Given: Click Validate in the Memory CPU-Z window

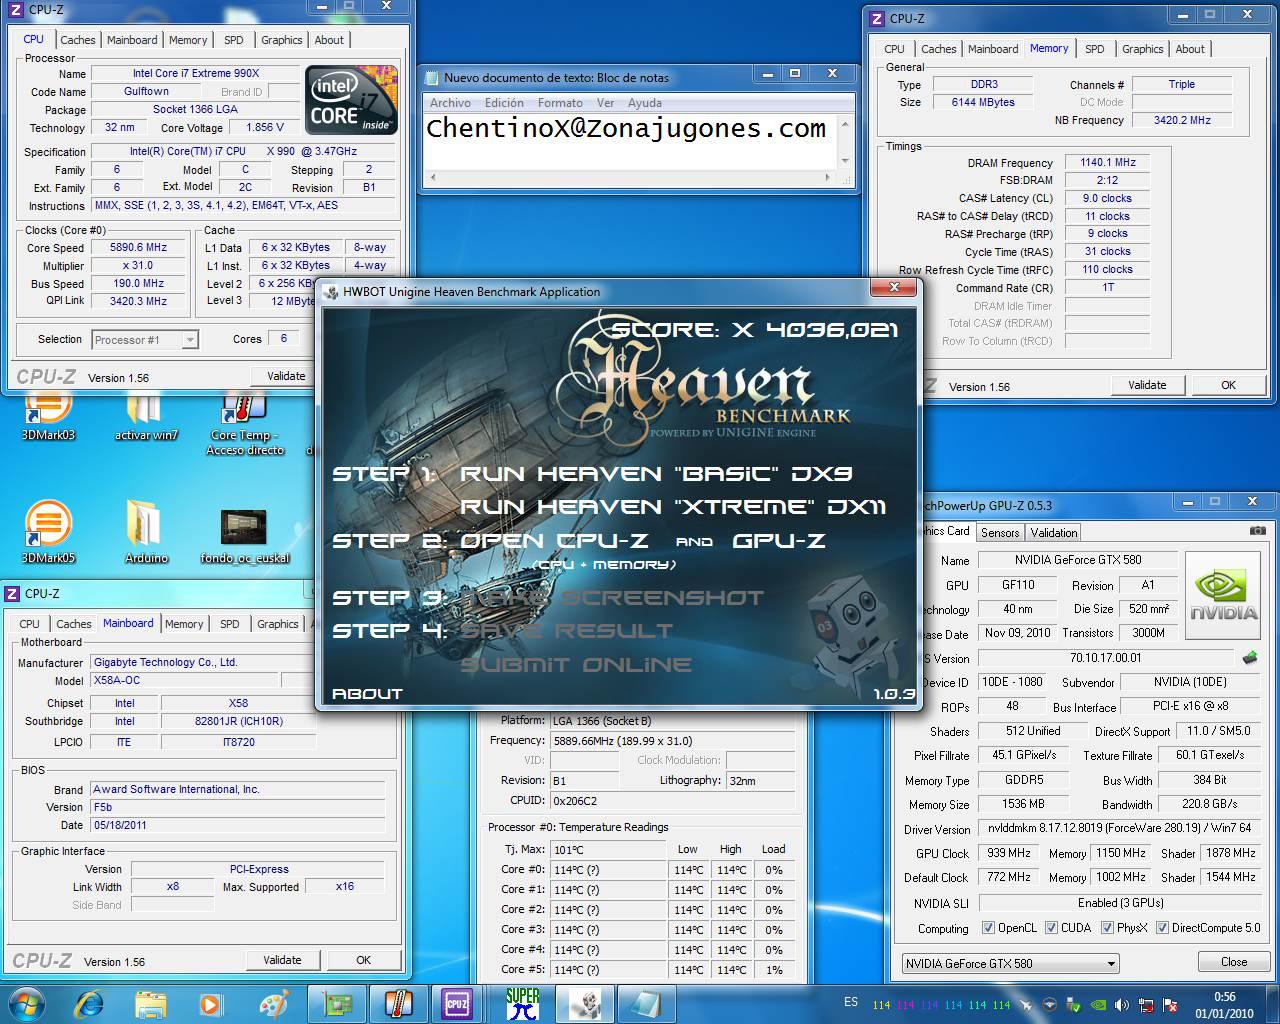Looking at the screenshot, I should click(x=1147, y=385).
